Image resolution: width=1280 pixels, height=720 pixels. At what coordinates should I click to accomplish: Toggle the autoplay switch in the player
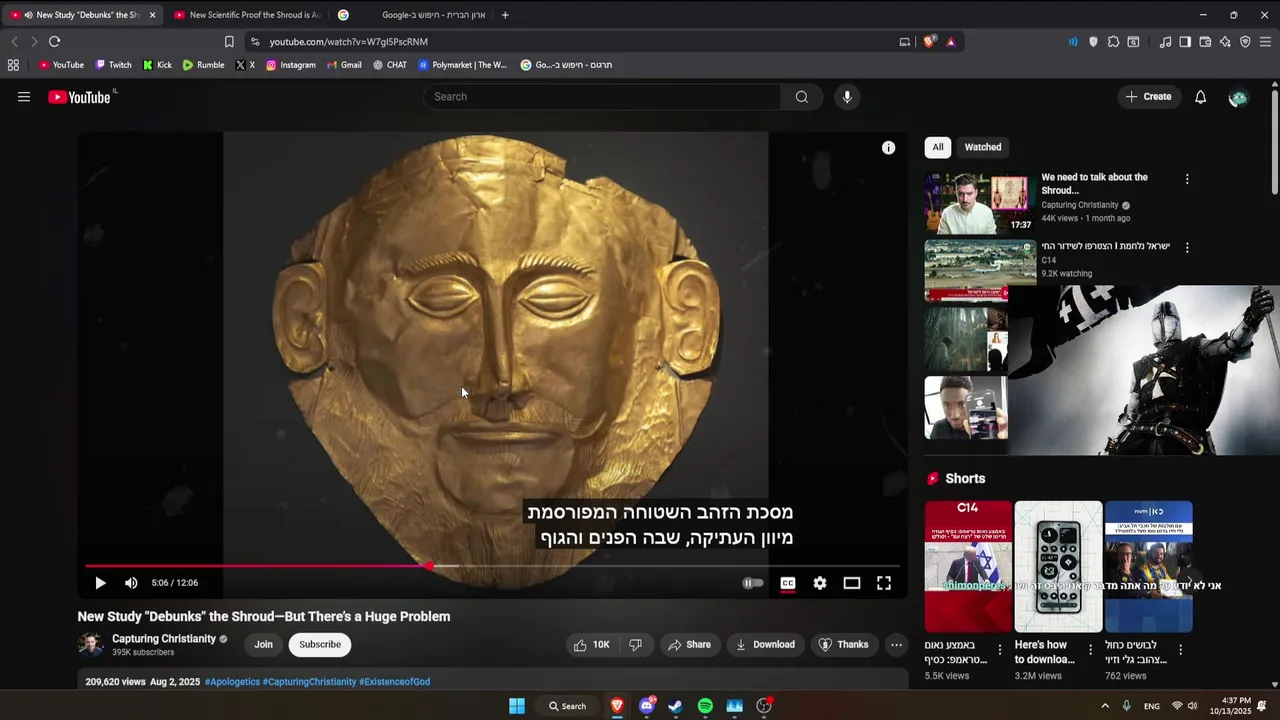tap(753, 583)
